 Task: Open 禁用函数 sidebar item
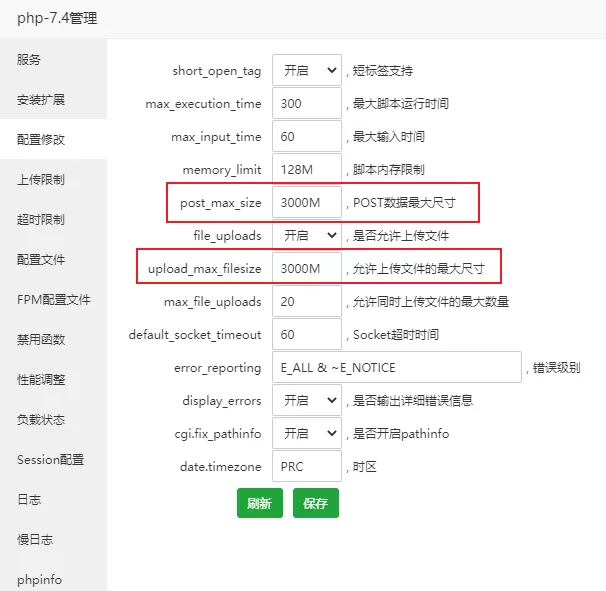click(53, 340)
